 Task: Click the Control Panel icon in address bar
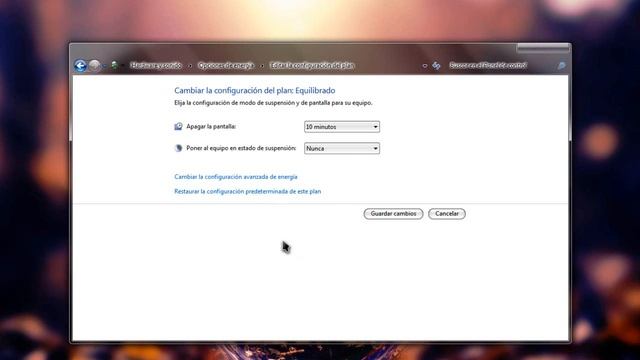(114, 65)
